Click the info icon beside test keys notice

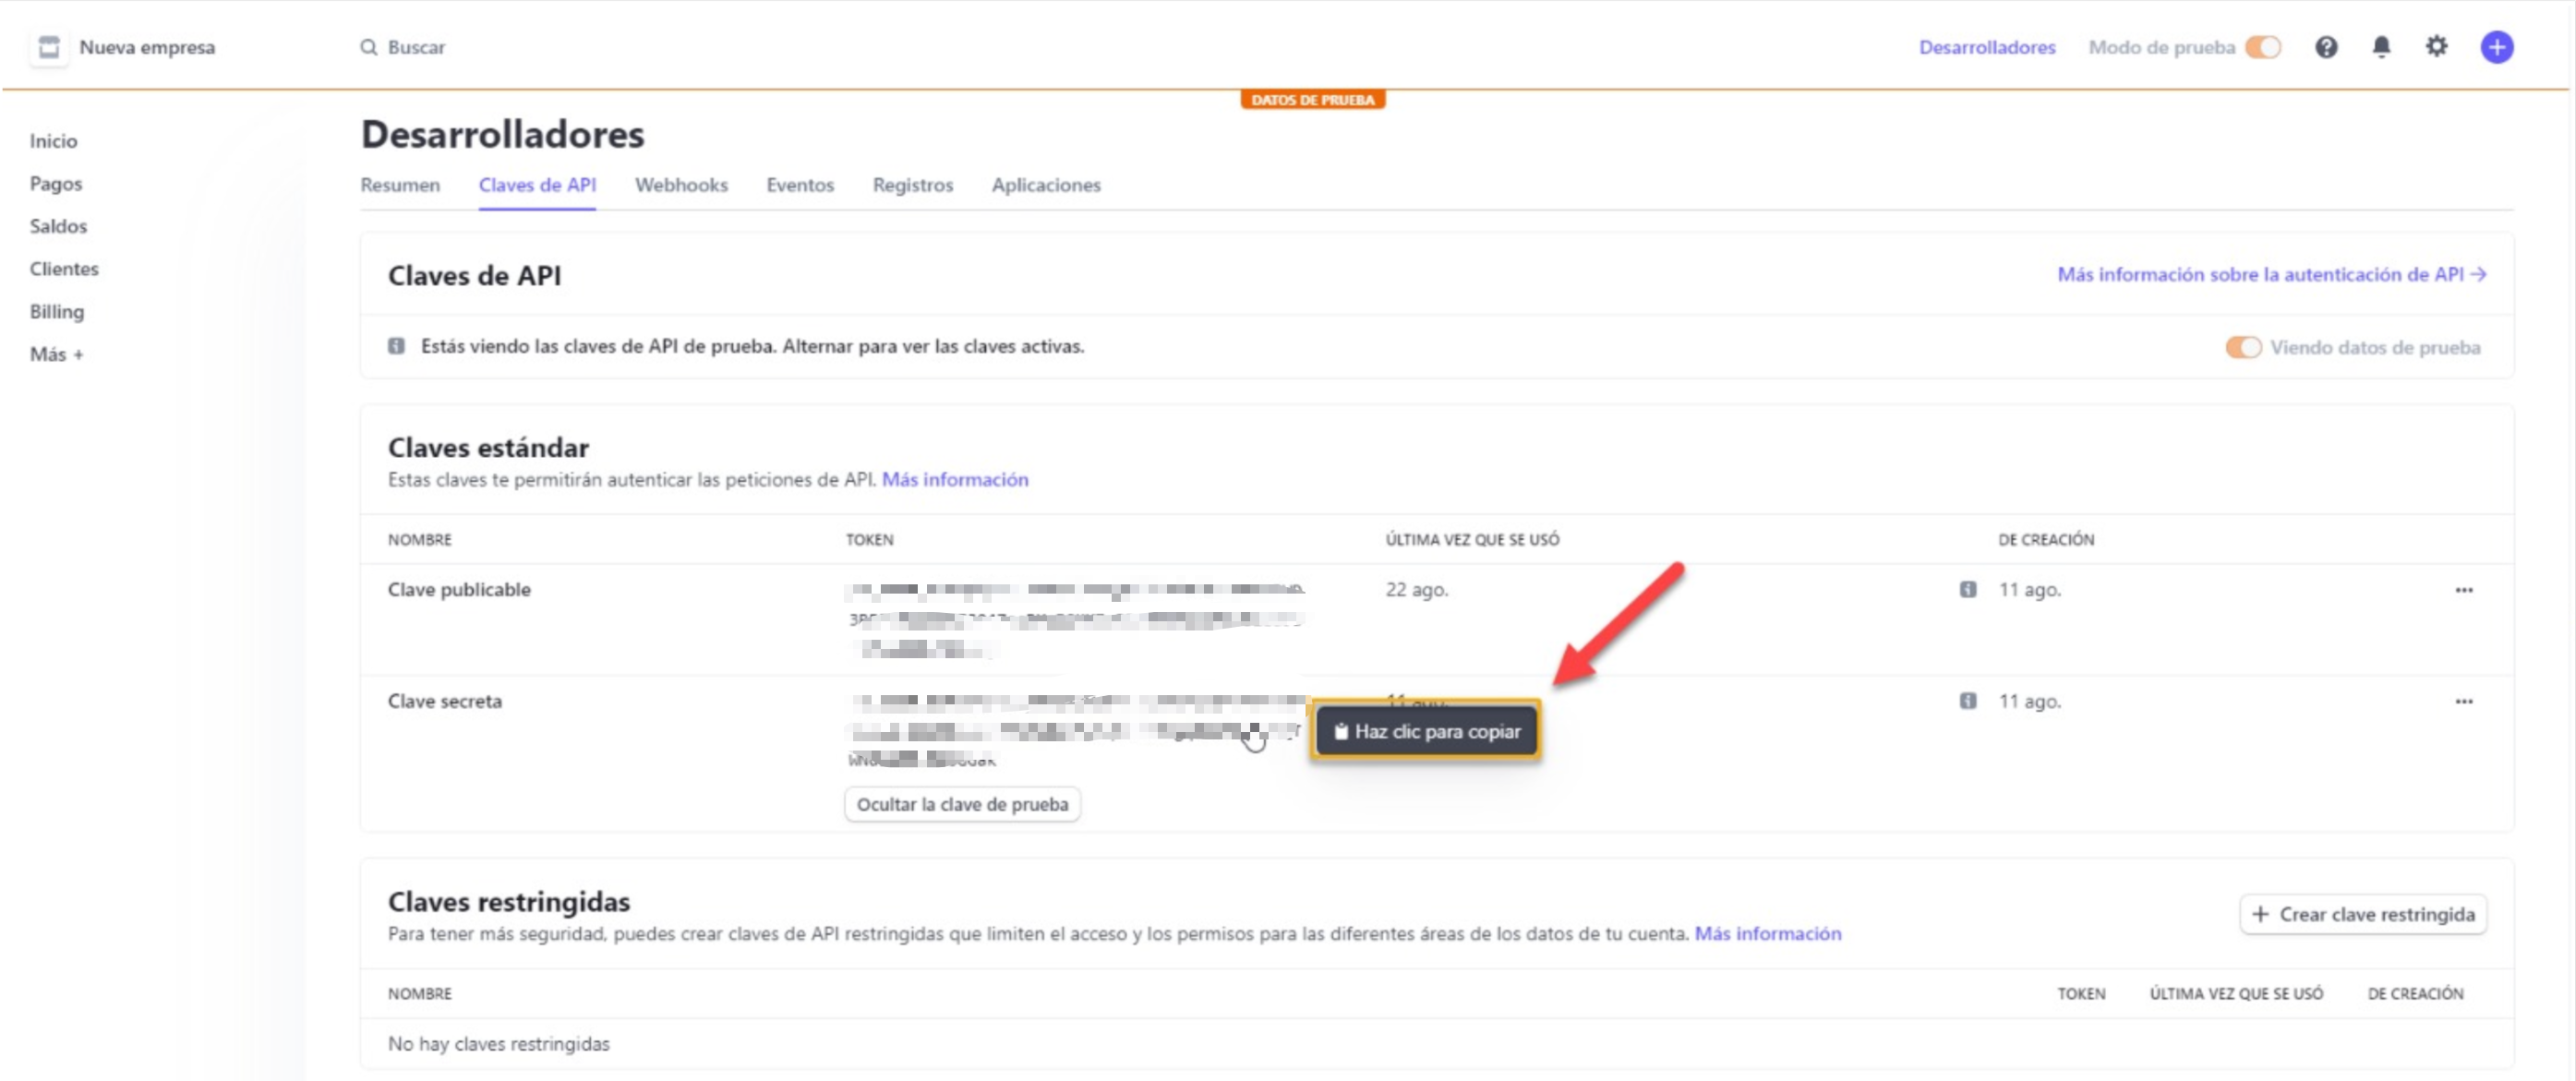coord(397,346)
